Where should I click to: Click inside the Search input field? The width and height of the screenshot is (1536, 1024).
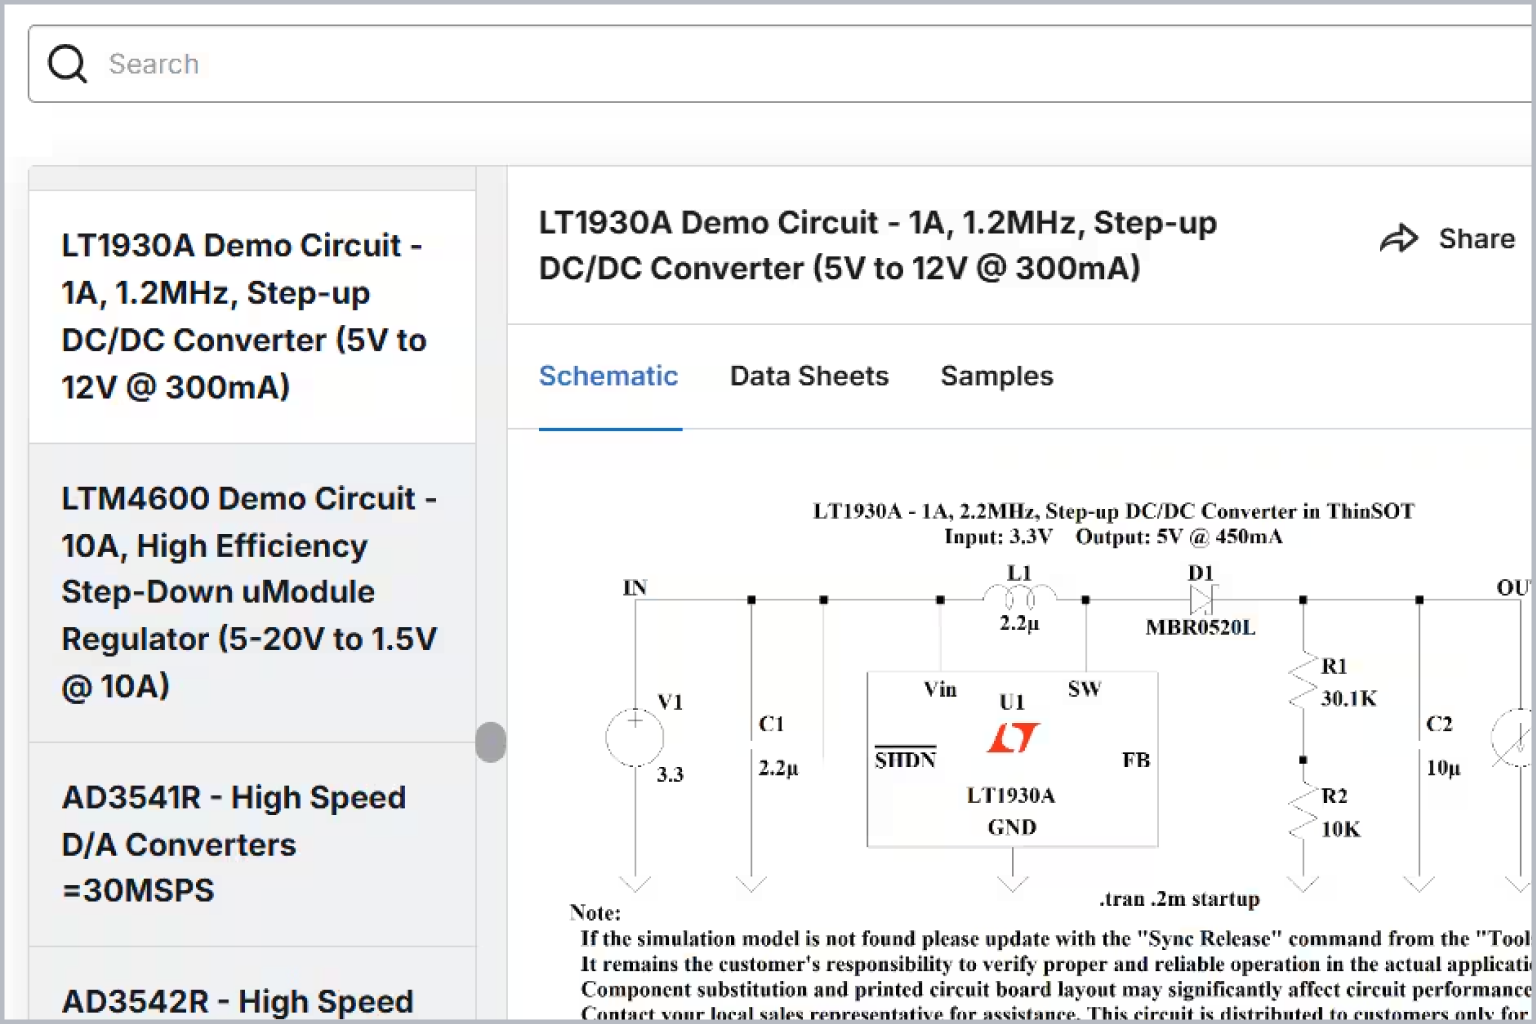pos(400,63)
